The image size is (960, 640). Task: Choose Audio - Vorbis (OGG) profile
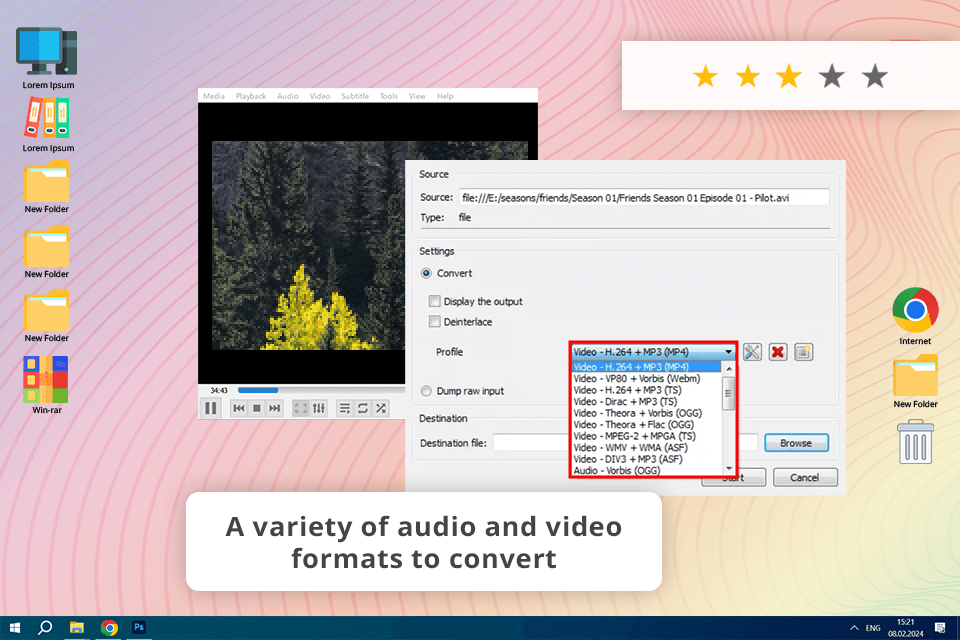pos(646,470)
